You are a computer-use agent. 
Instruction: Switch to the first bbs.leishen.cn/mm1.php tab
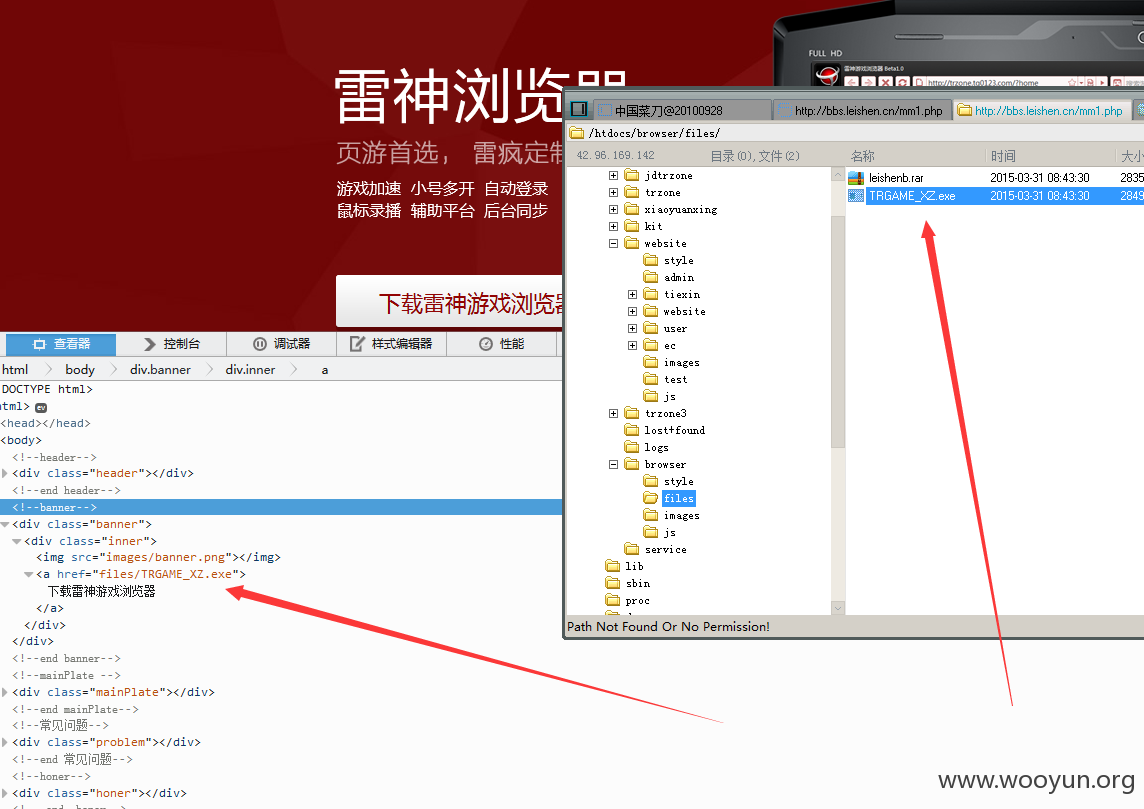click(x=861, y=110)
